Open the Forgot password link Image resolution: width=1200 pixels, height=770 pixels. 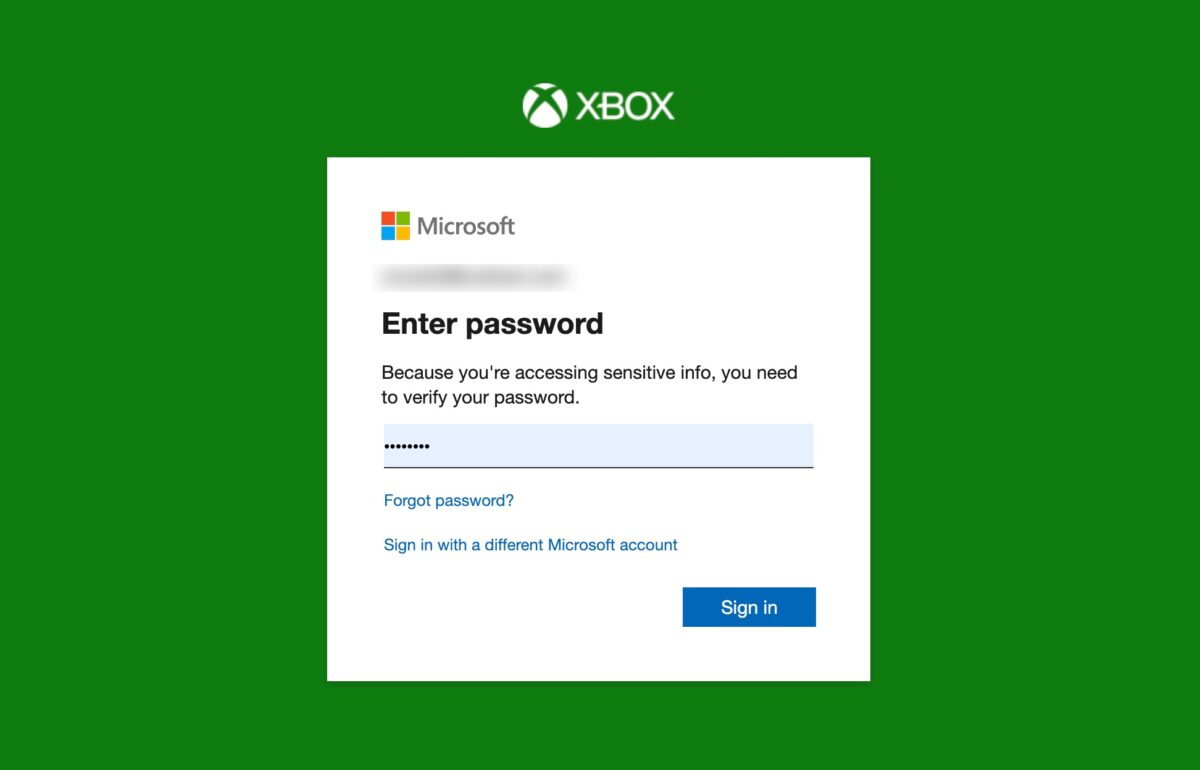449,500
